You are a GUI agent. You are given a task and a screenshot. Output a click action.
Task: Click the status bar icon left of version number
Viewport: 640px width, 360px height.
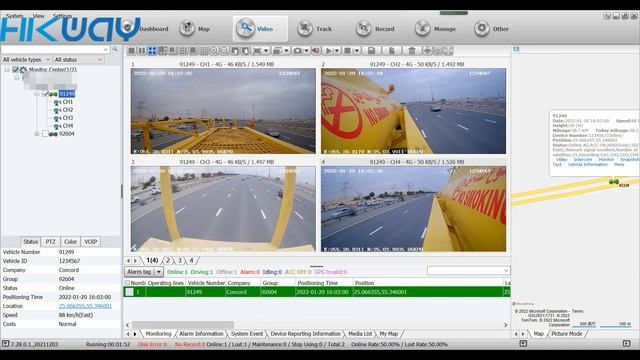5,344
